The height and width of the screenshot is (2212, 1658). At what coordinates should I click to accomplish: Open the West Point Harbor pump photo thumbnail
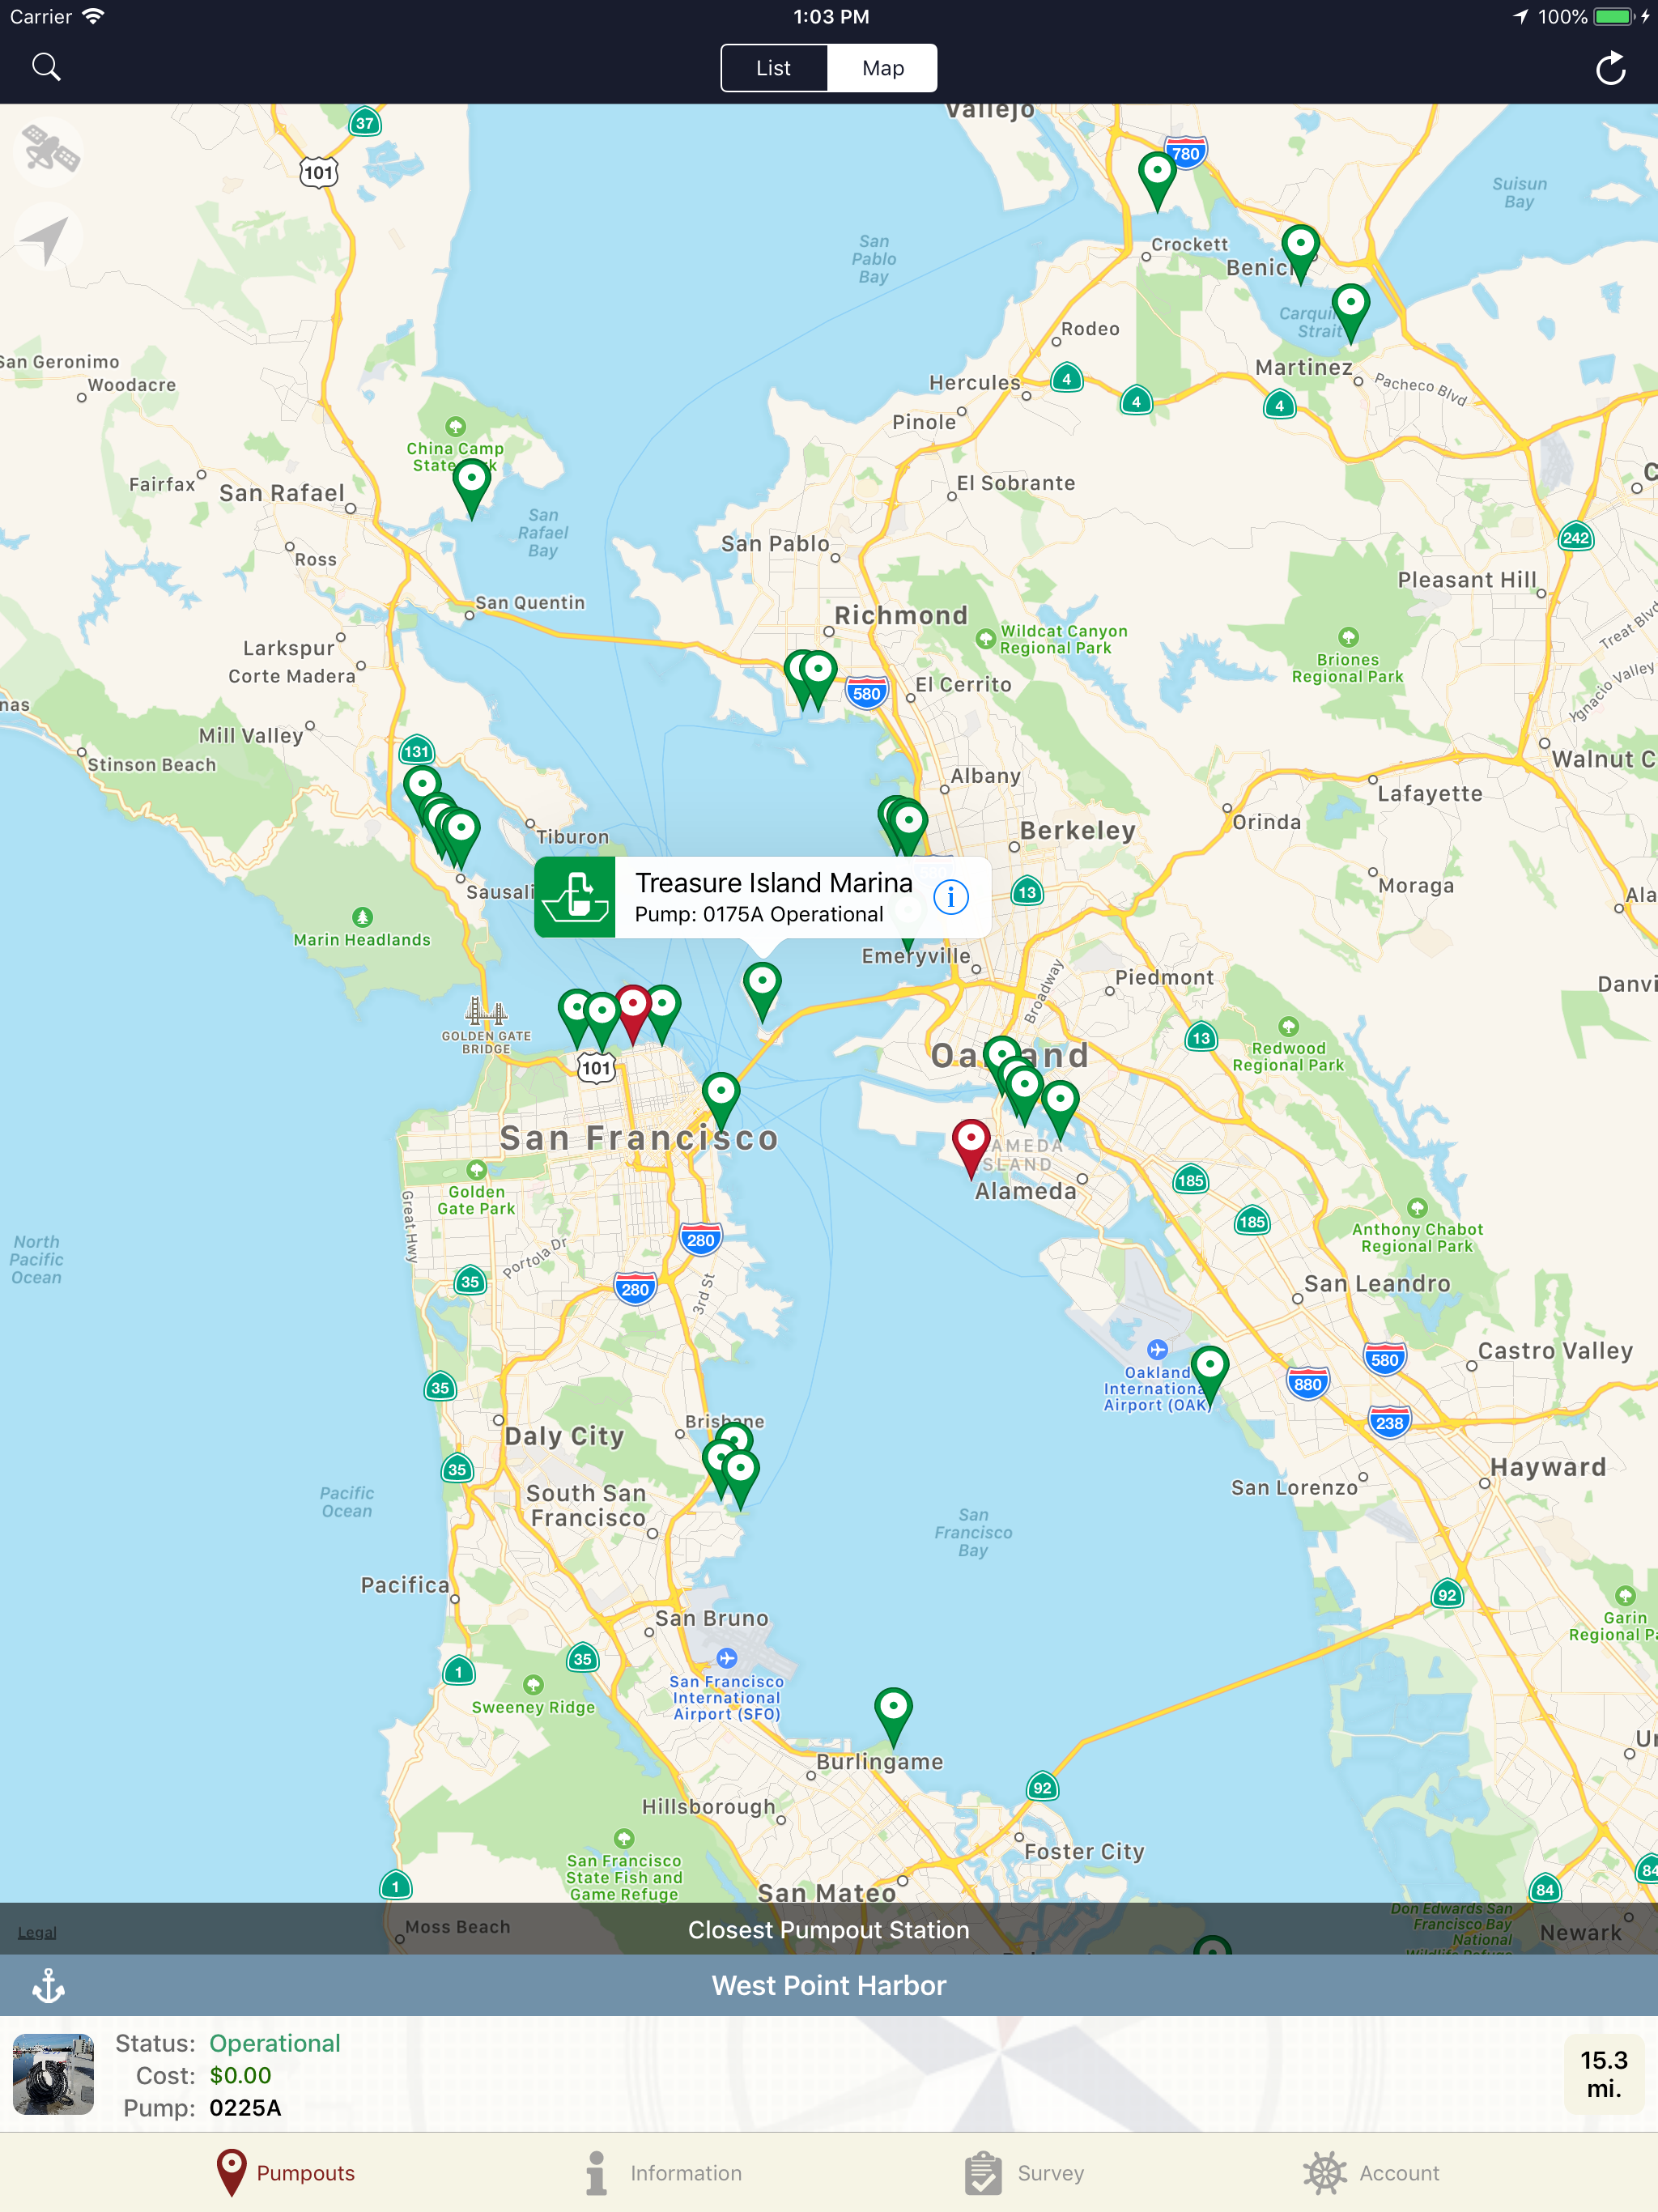click(53, 2074)
